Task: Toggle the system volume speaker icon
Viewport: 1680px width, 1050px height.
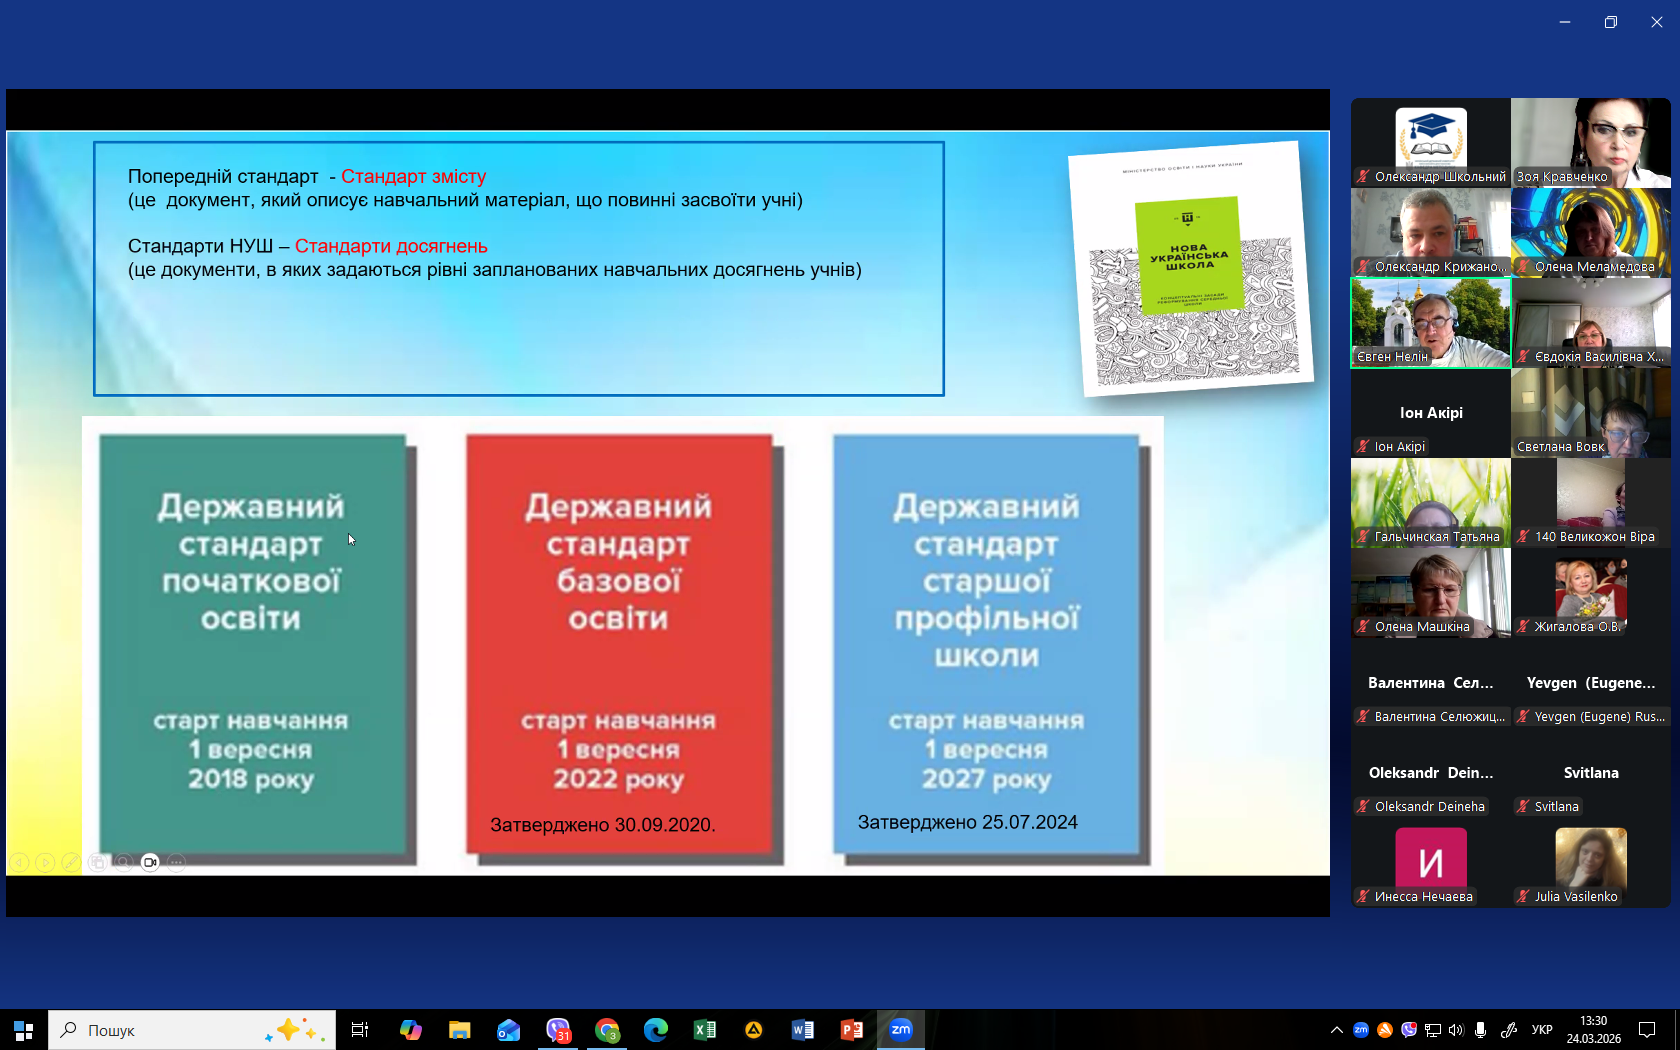Action: click(1456, 1030)
